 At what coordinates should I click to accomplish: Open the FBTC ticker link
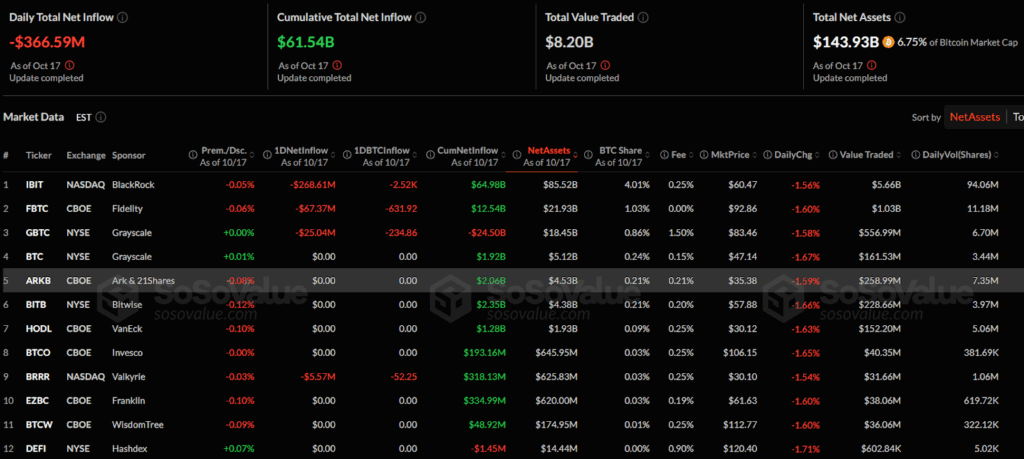38,209
